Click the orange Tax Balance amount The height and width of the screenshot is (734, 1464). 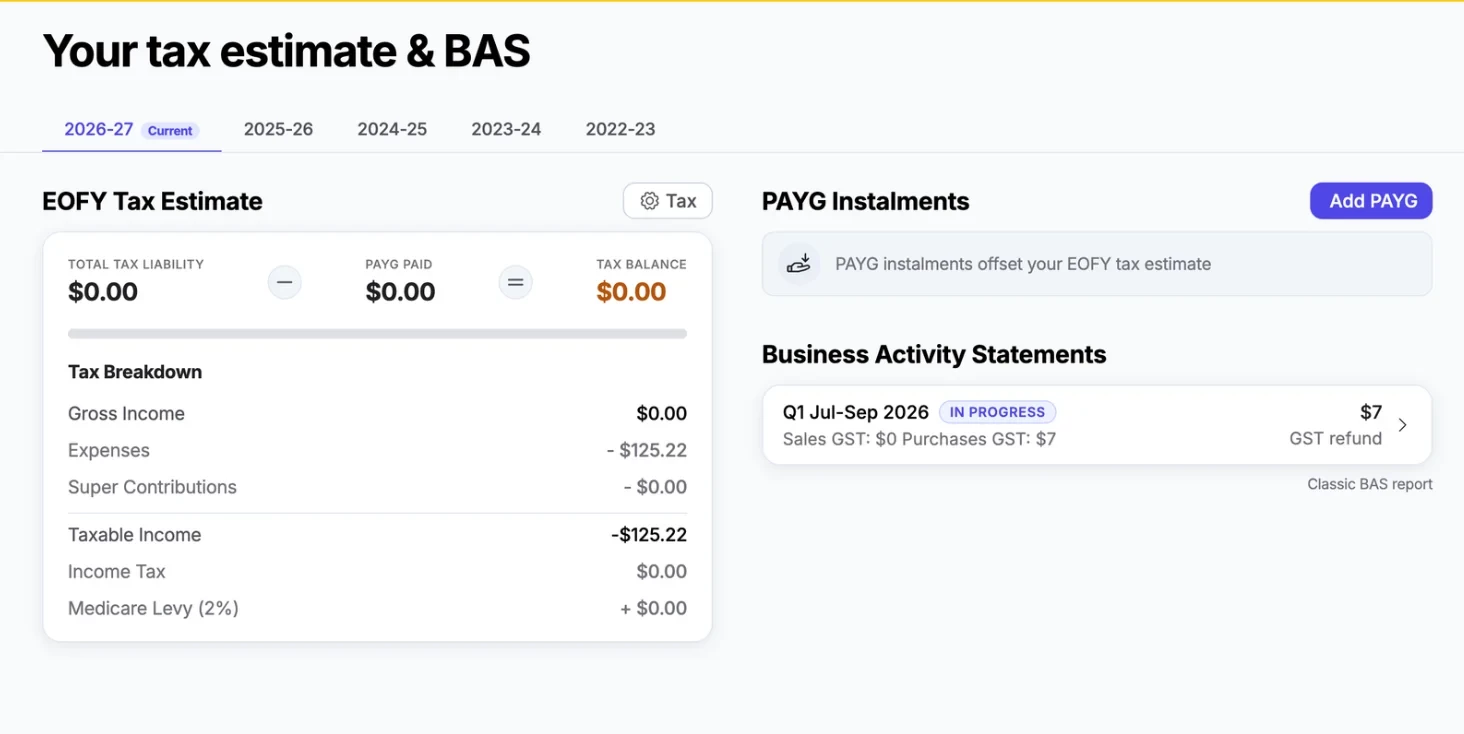tap(631, 292)
